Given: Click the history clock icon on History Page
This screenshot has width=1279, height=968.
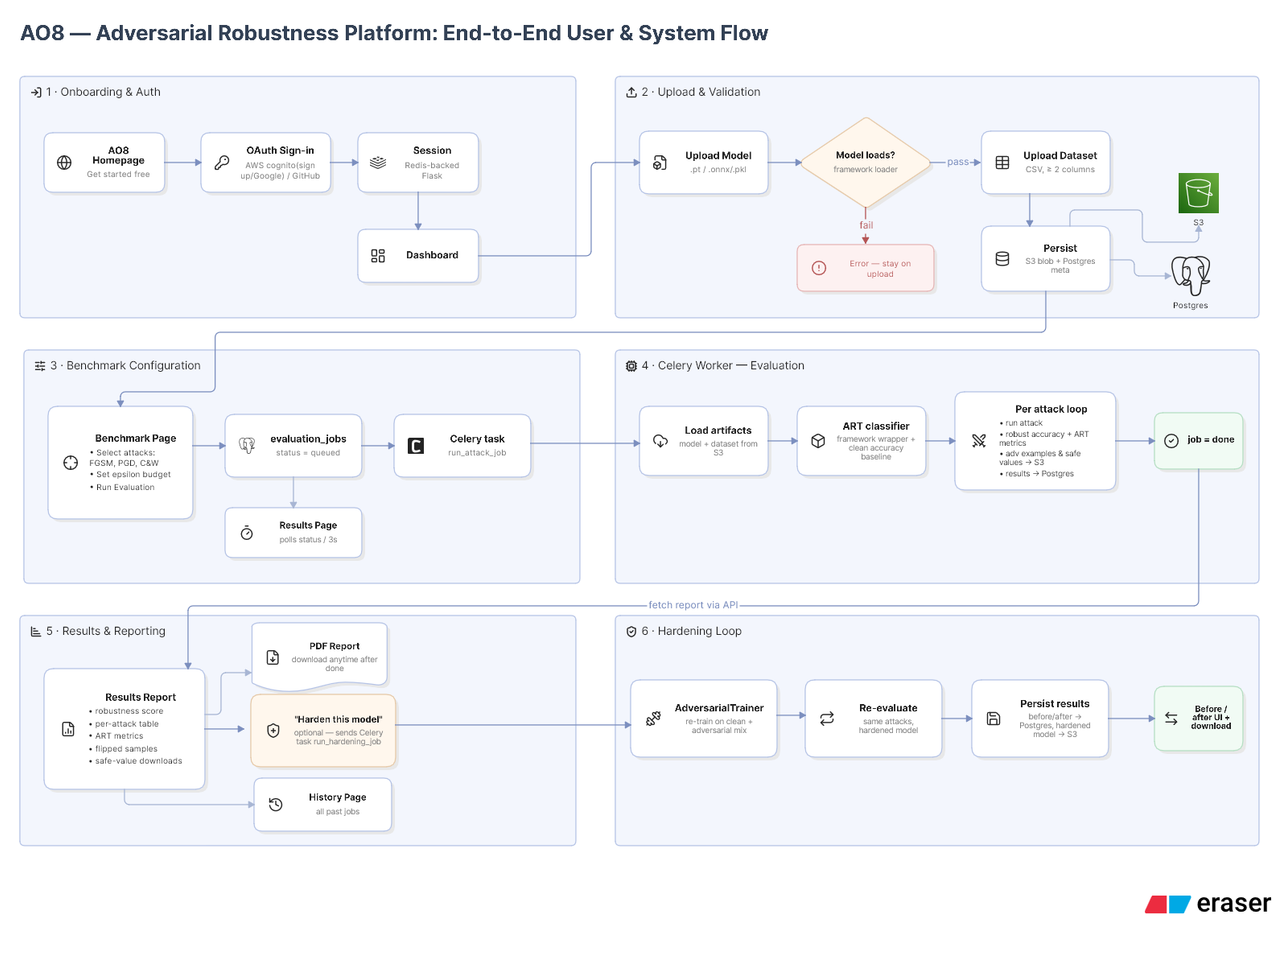Looking at the screenshot, I should point(276,804).
